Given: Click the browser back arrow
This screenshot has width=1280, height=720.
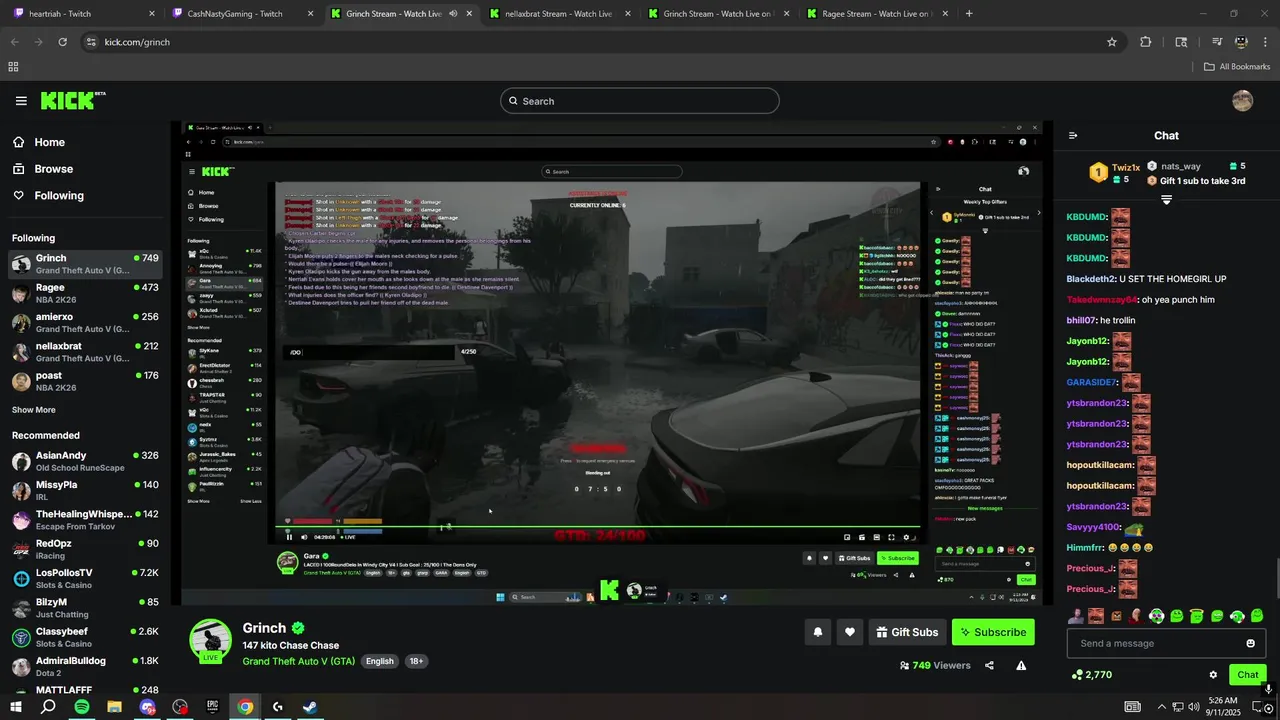Looking at the screenshot, I should (x=14, y=42).
